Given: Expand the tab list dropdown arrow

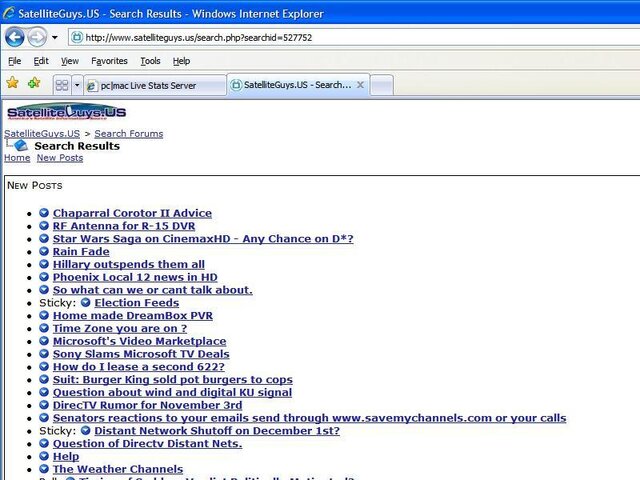Looking at the screenshot, I should [x=77, y=85].
